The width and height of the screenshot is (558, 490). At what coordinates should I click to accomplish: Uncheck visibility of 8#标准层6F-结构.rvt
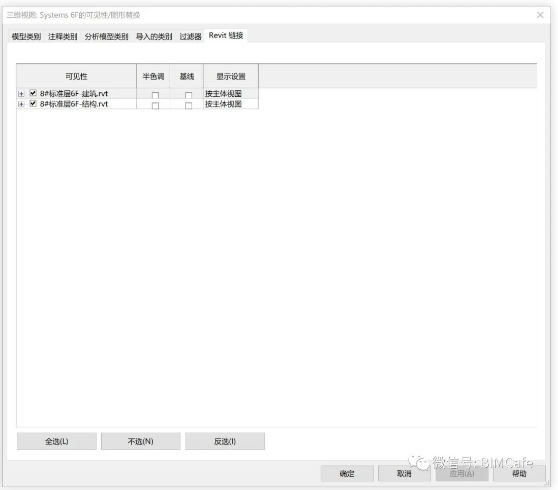pyautogui.click(x=33, y=104)
